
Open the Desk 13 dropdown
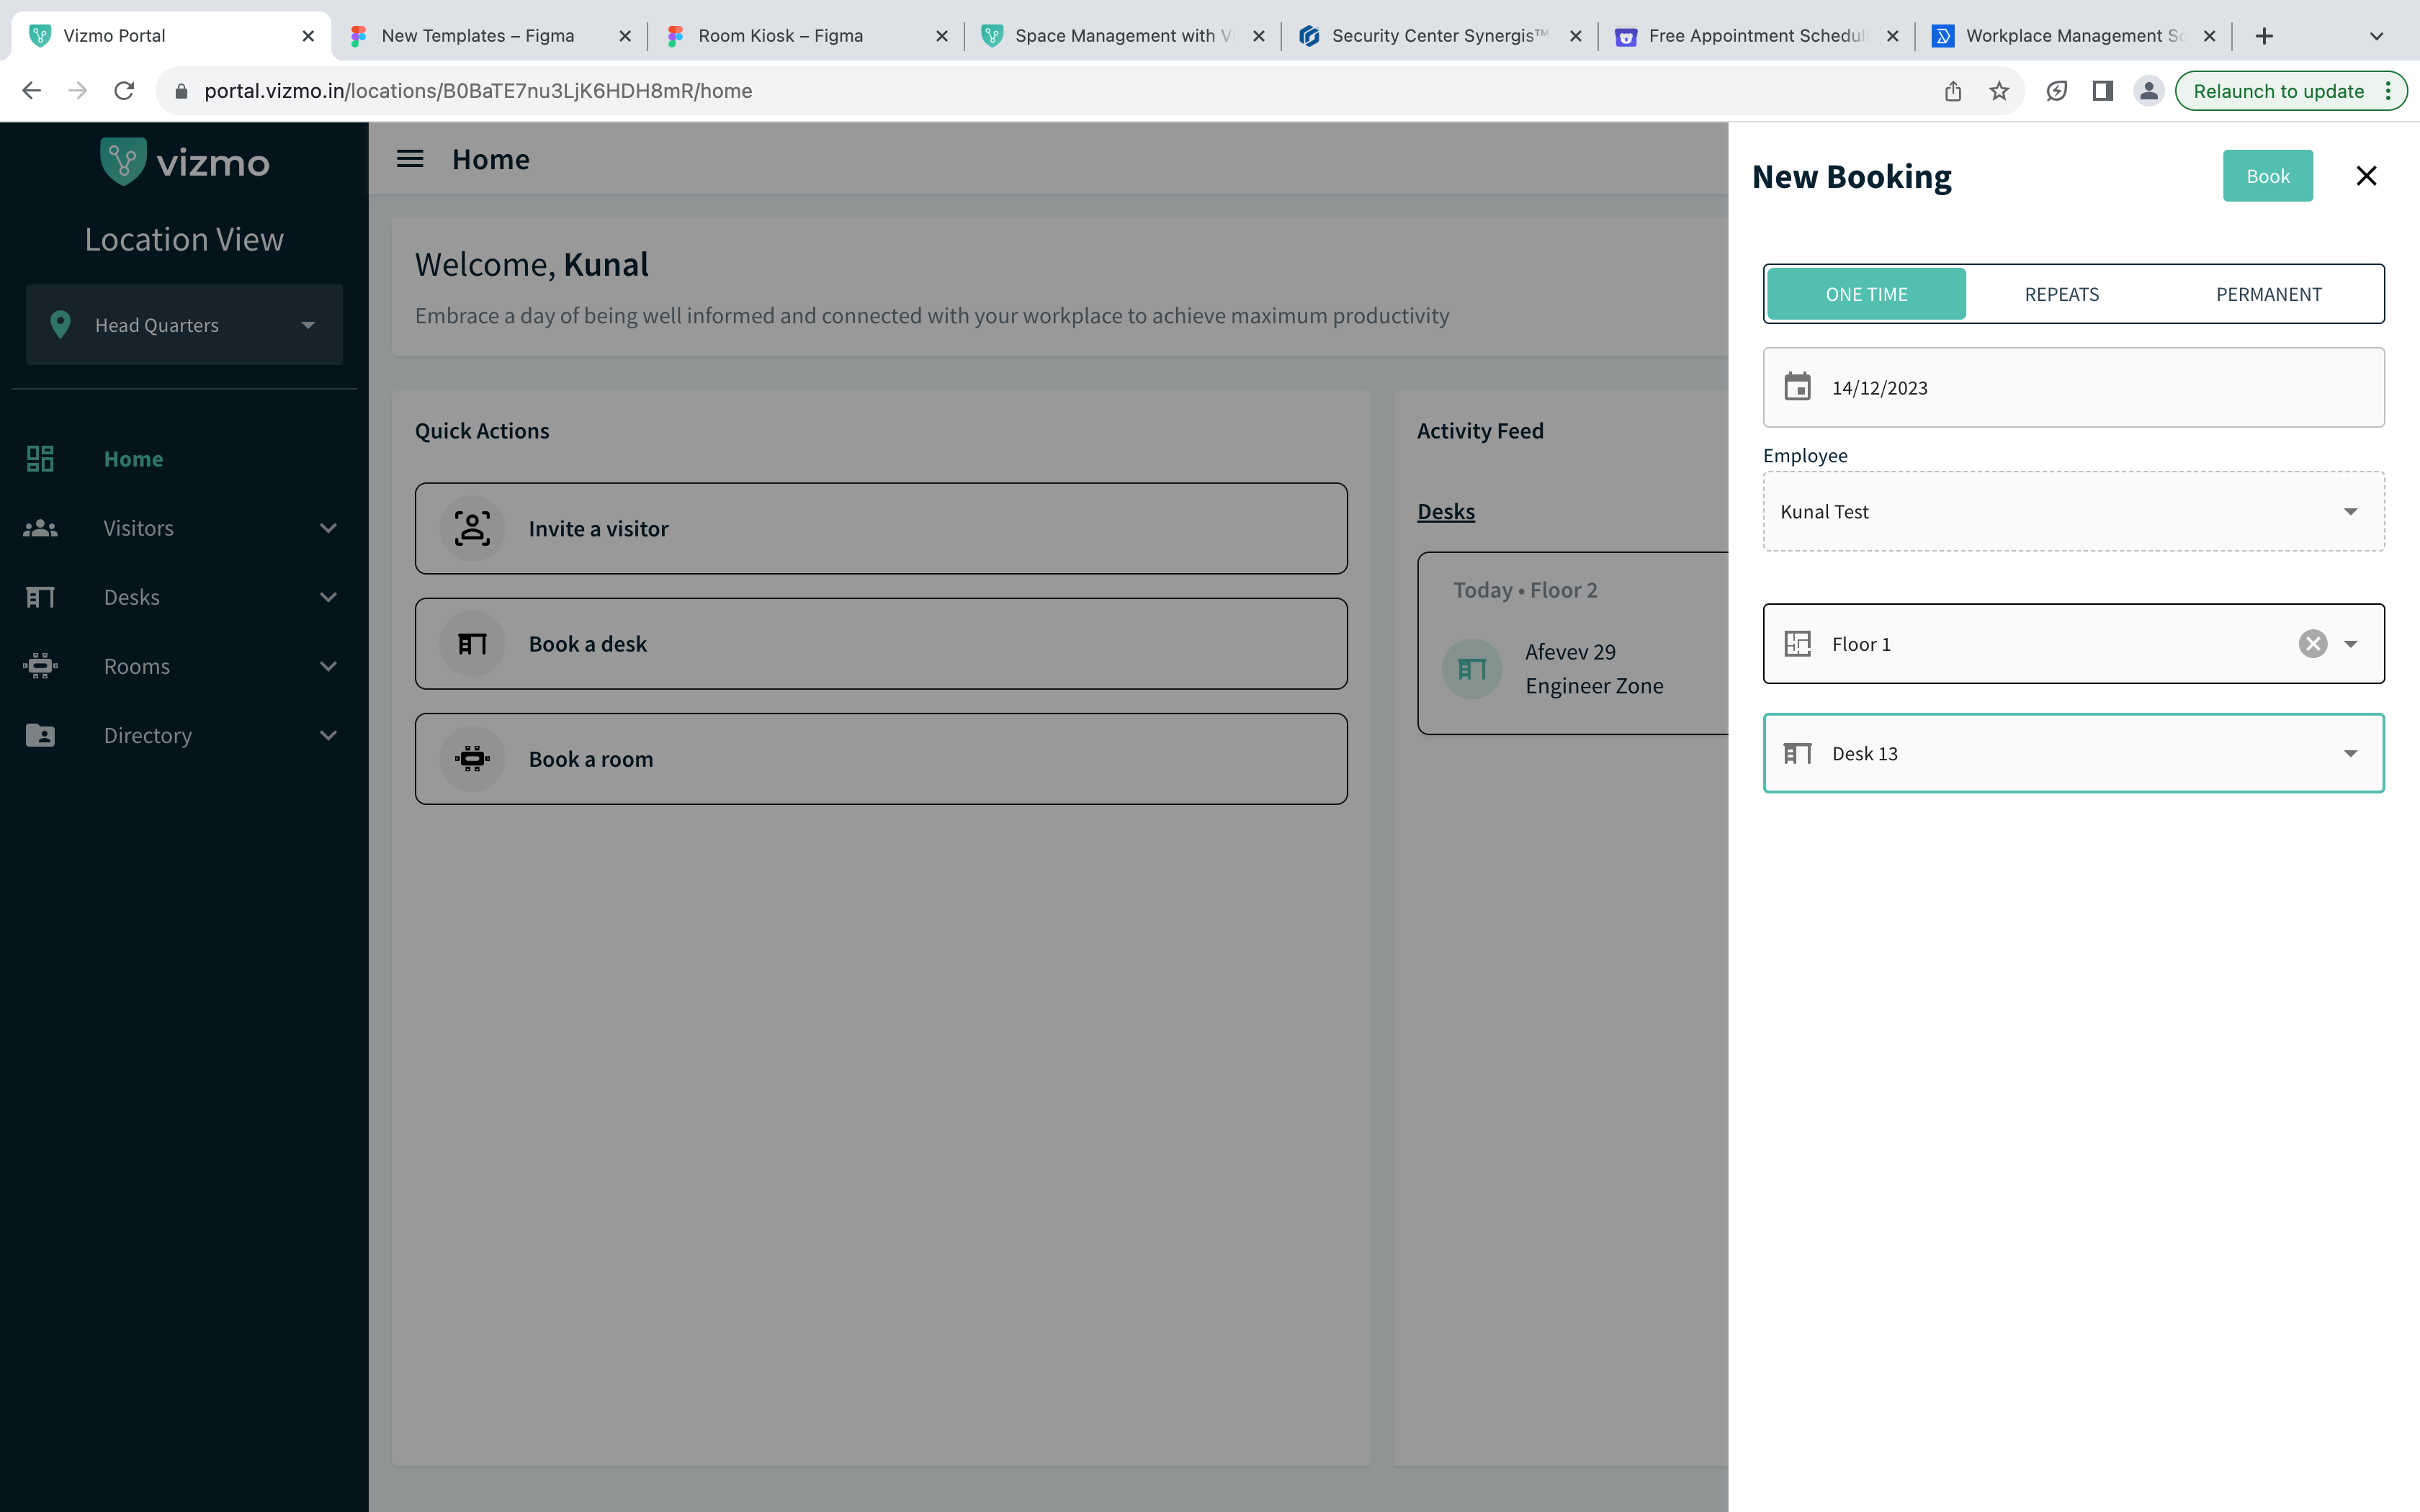tap(2072, 753)
